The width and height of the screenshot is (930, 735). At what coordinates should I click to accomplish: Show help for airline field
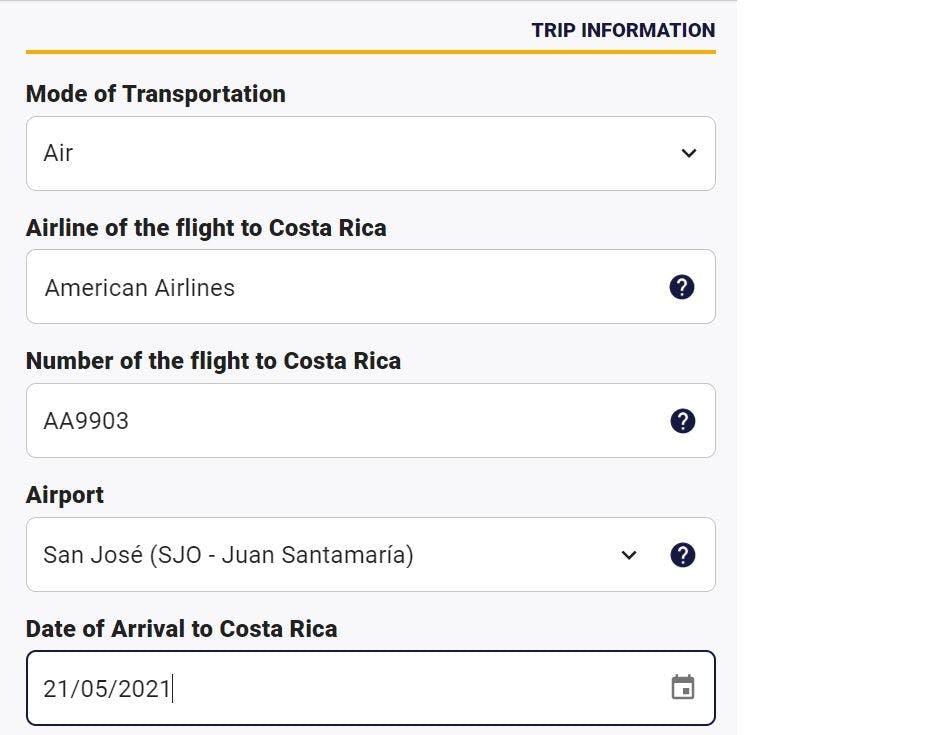pyautogui.click(x=682, y=287)
